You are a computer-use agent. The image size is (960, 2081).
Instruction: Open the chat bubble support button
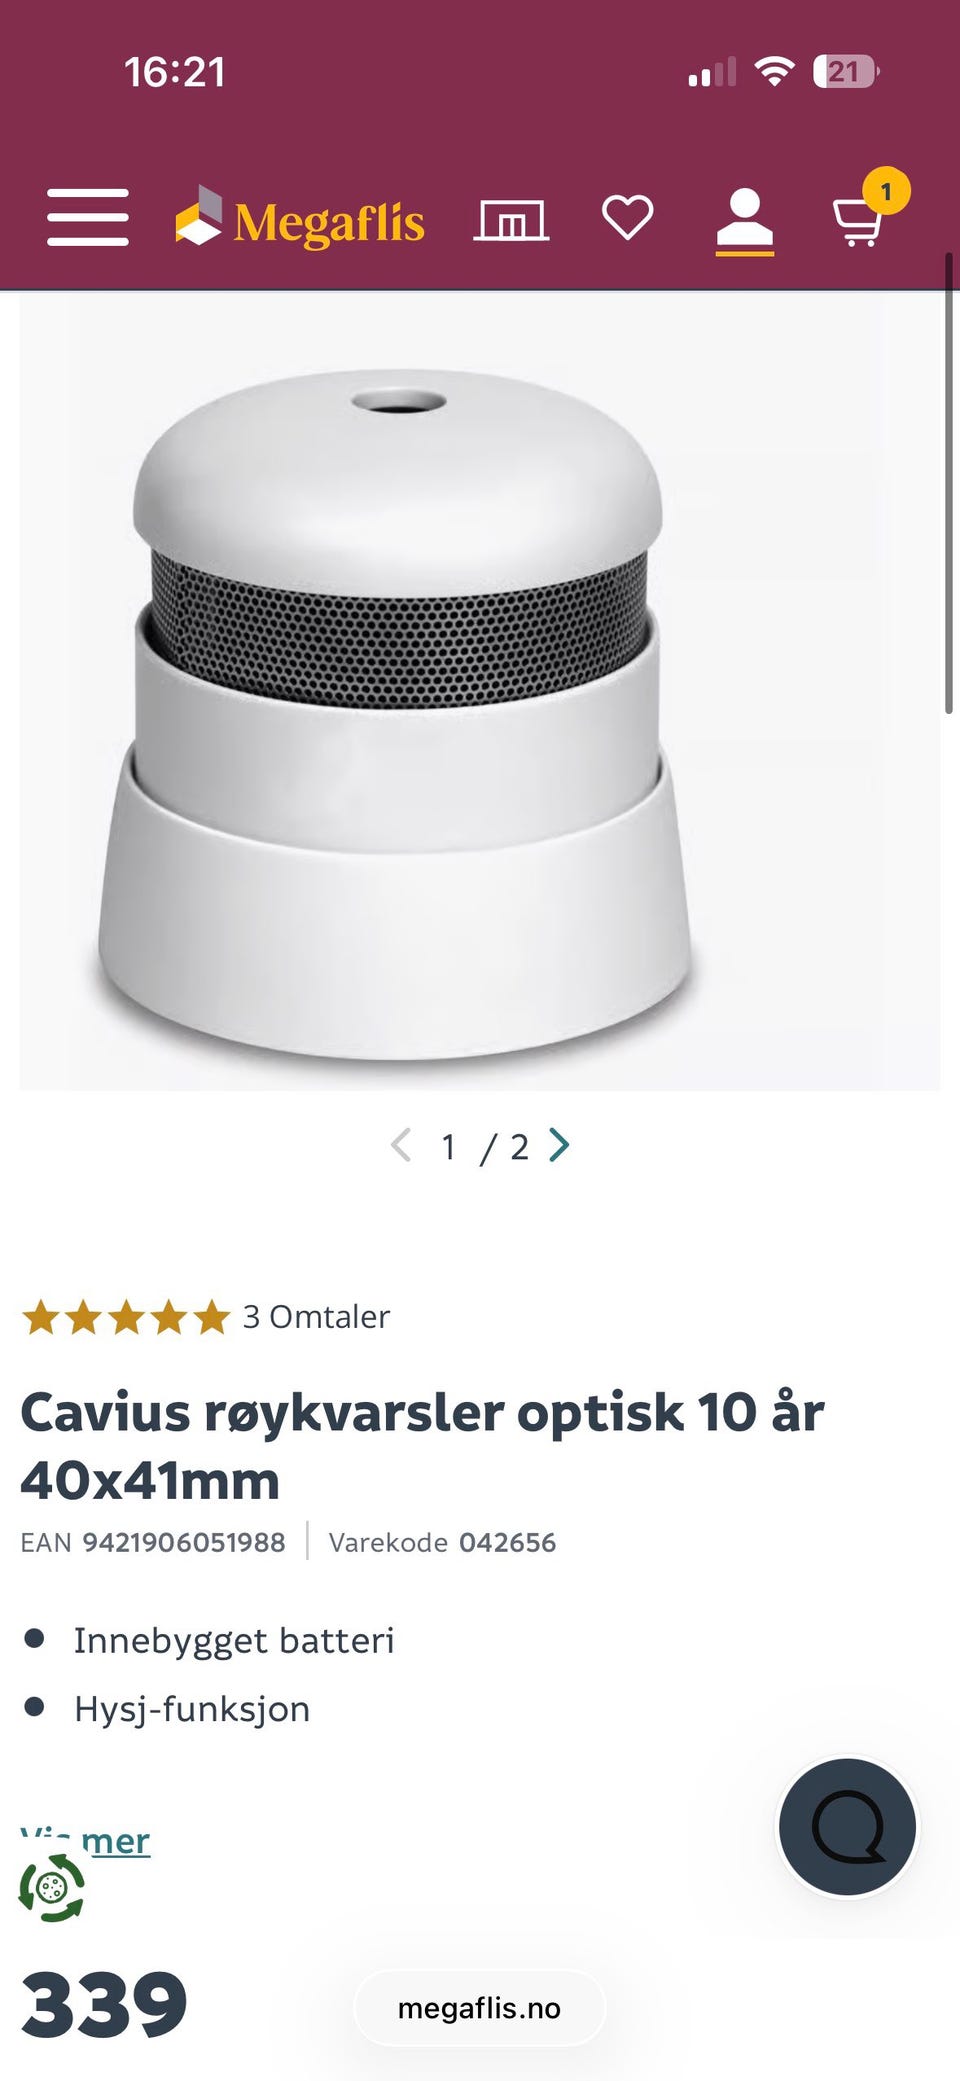[x=847, y=1826]
